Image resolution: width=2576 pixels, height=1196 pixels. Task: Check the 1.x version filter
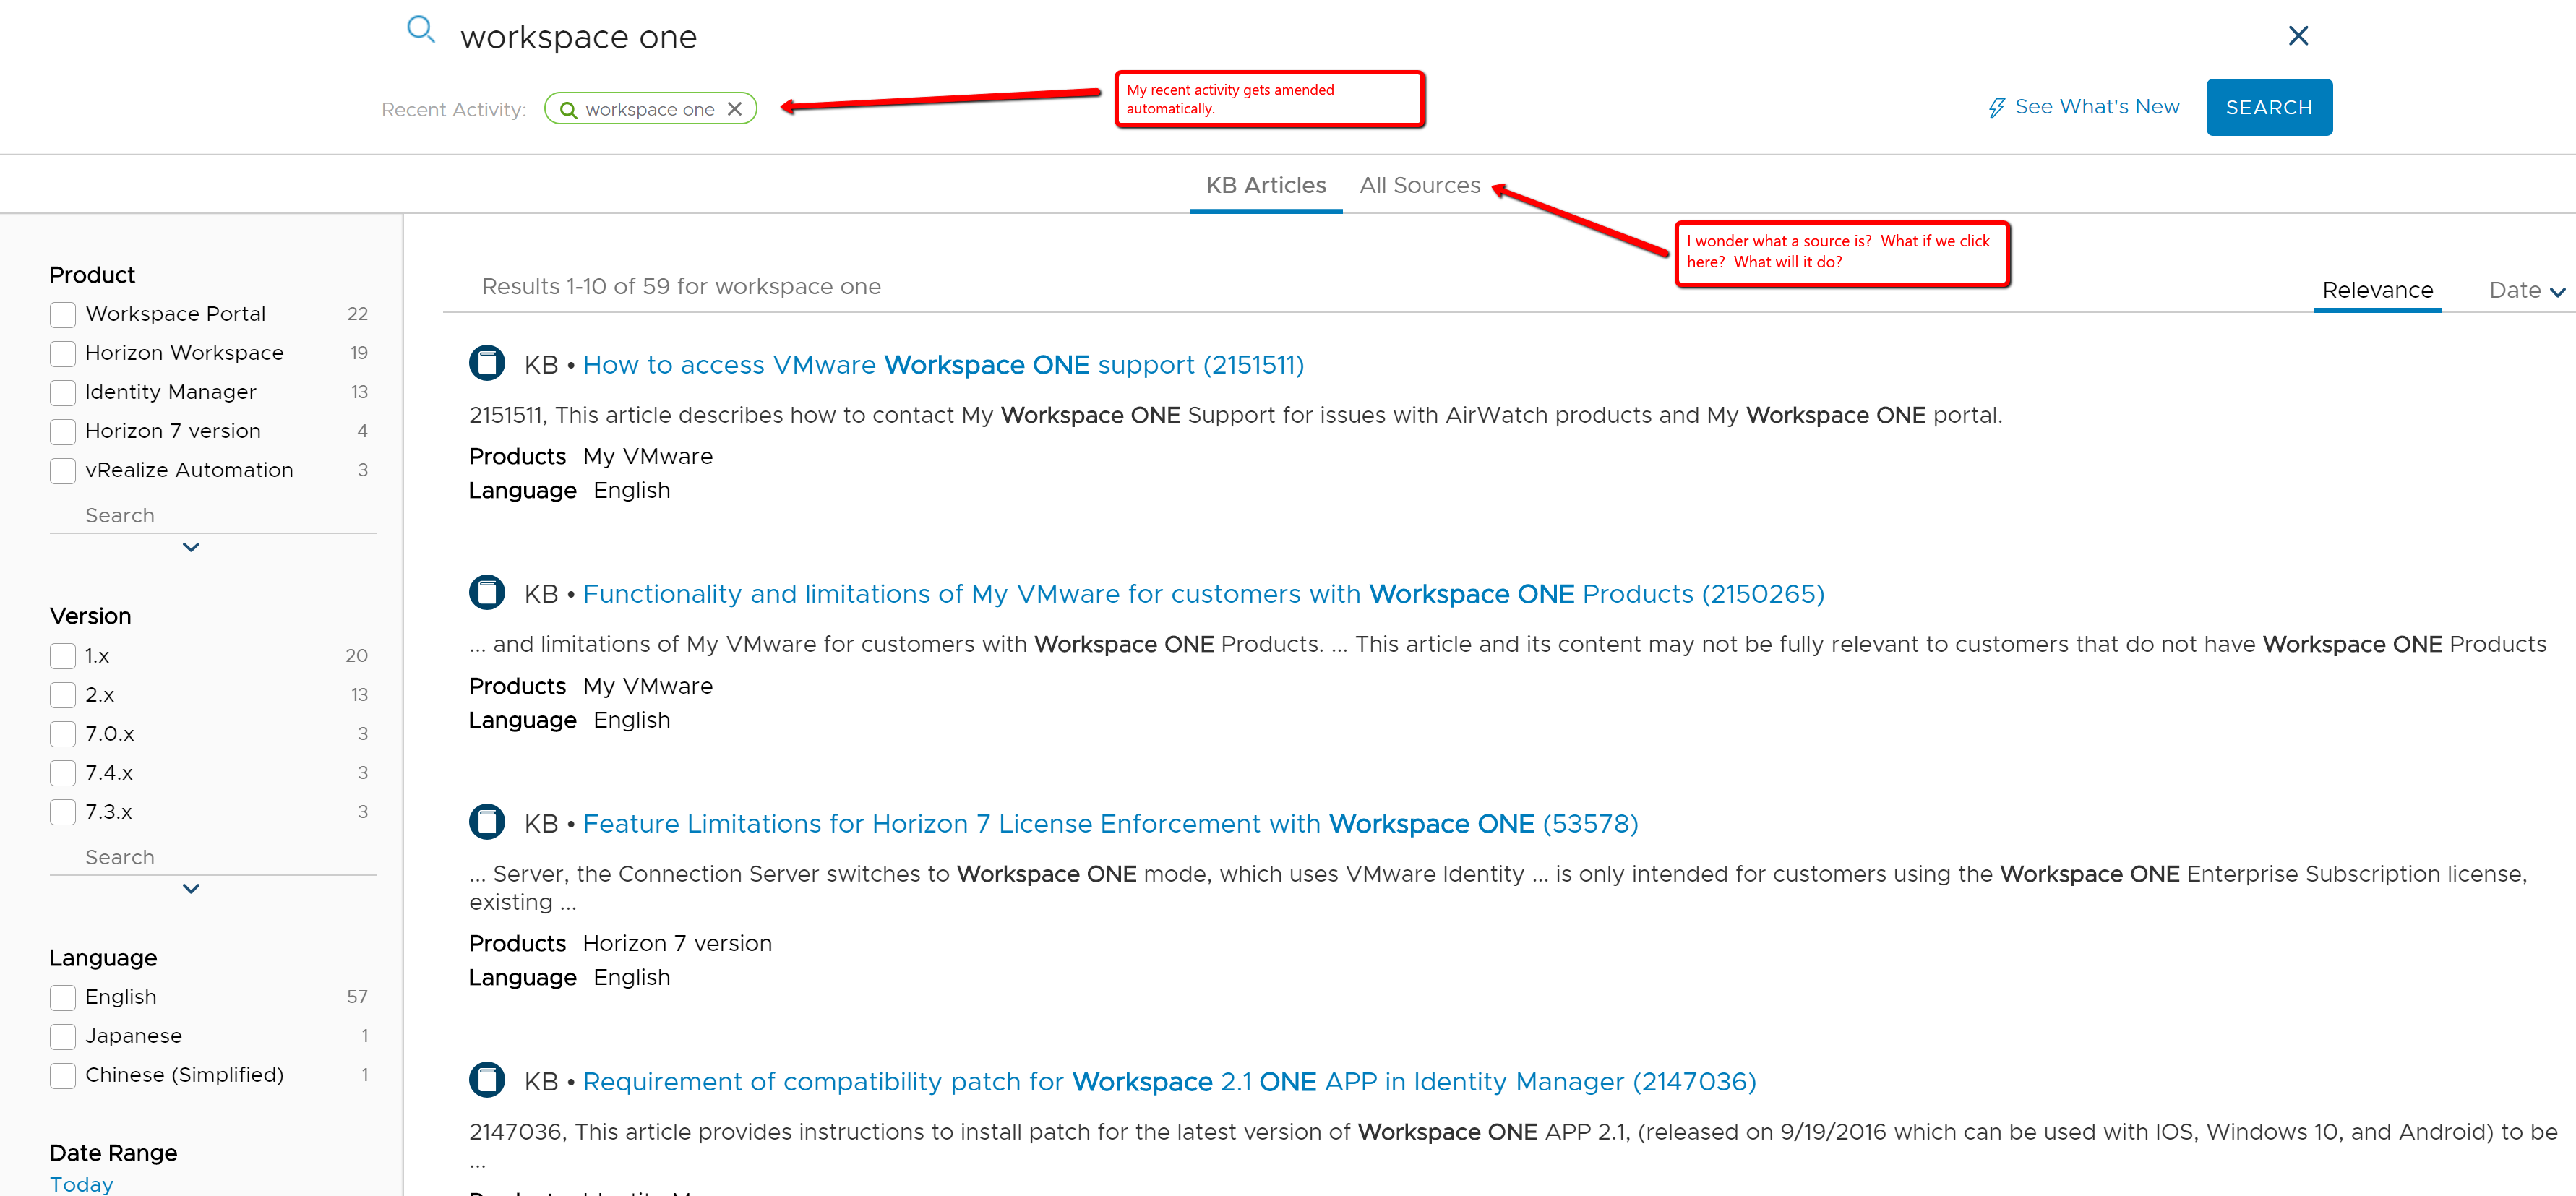(x=63, y=657)
